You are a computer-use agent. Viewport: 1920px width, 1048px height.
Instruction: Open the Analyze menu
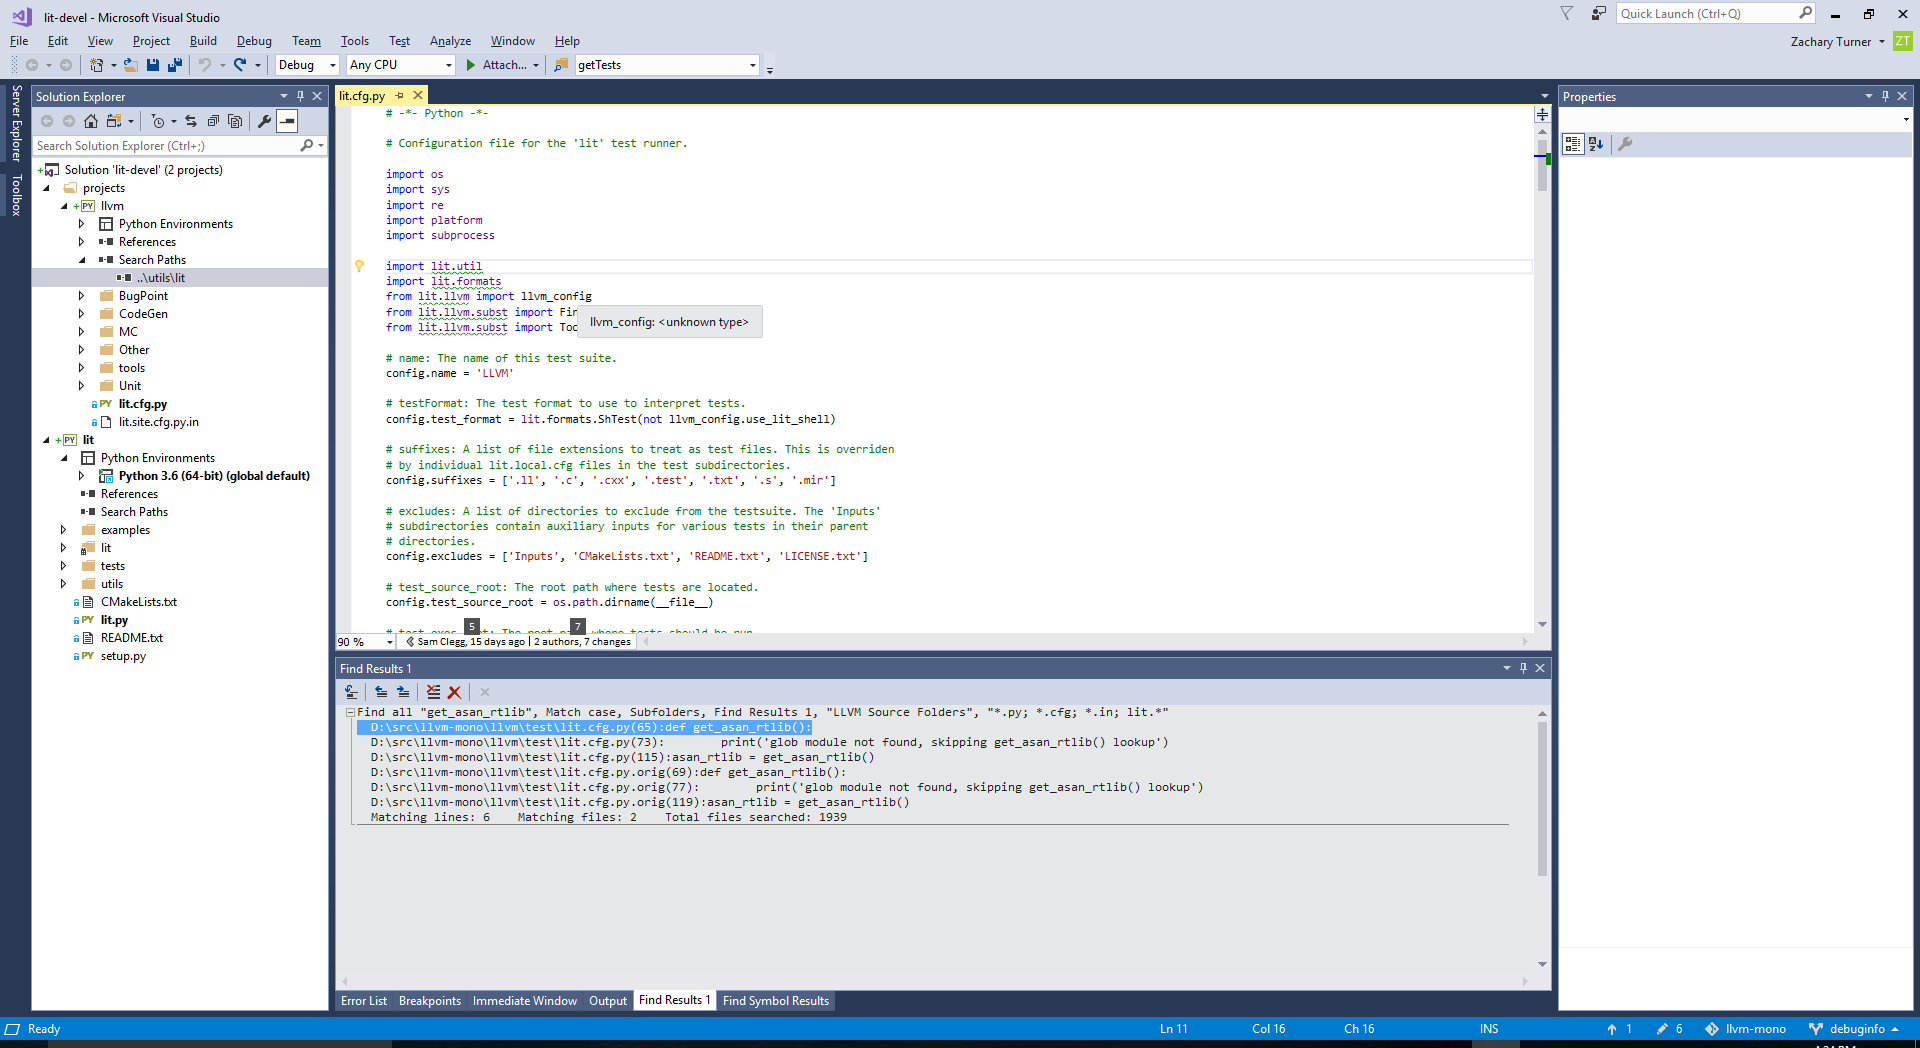coord(450,41)
